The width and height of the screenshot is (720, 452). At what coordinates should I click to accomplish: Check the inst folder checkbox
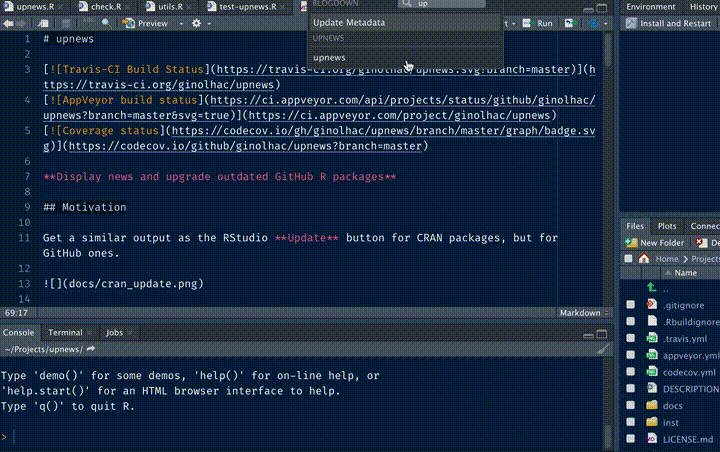pyautogui.click(x=630, y=422)
